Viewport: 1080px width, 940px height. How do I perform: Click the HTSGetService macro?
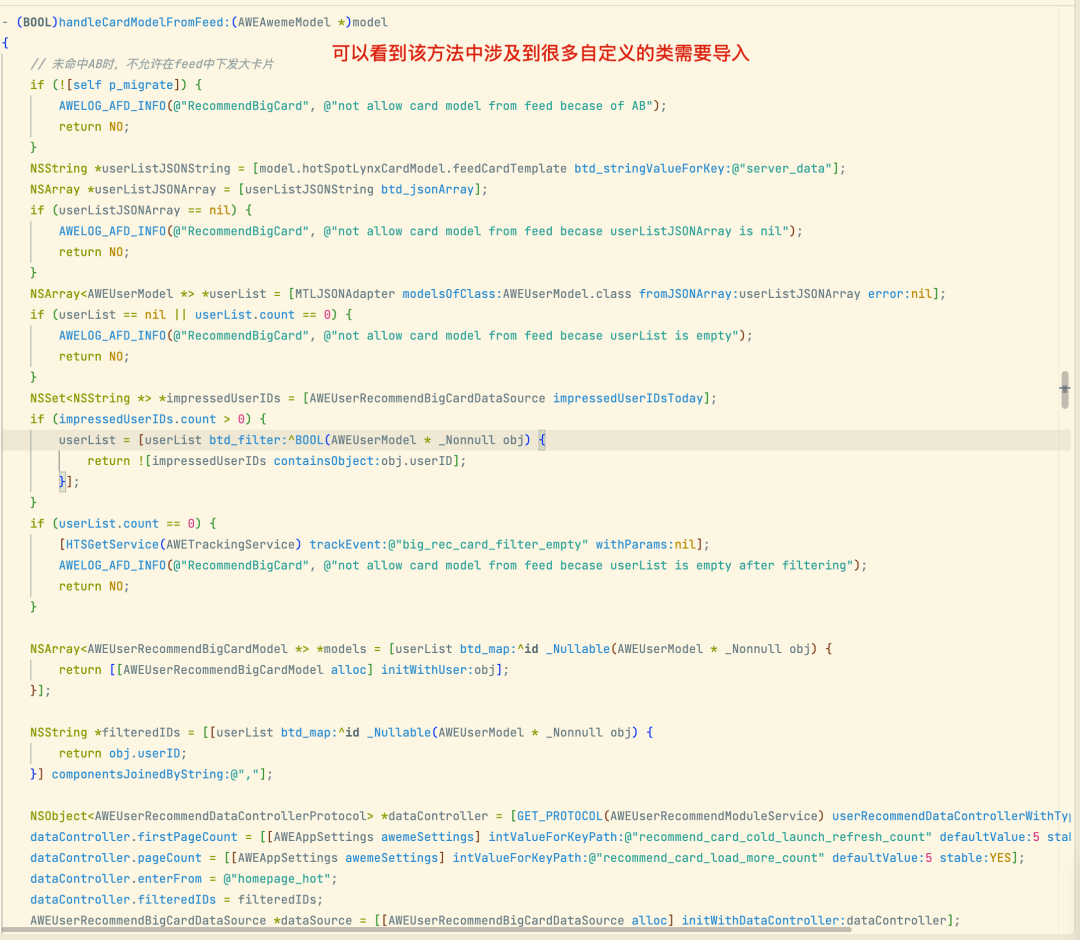(110, 544)
